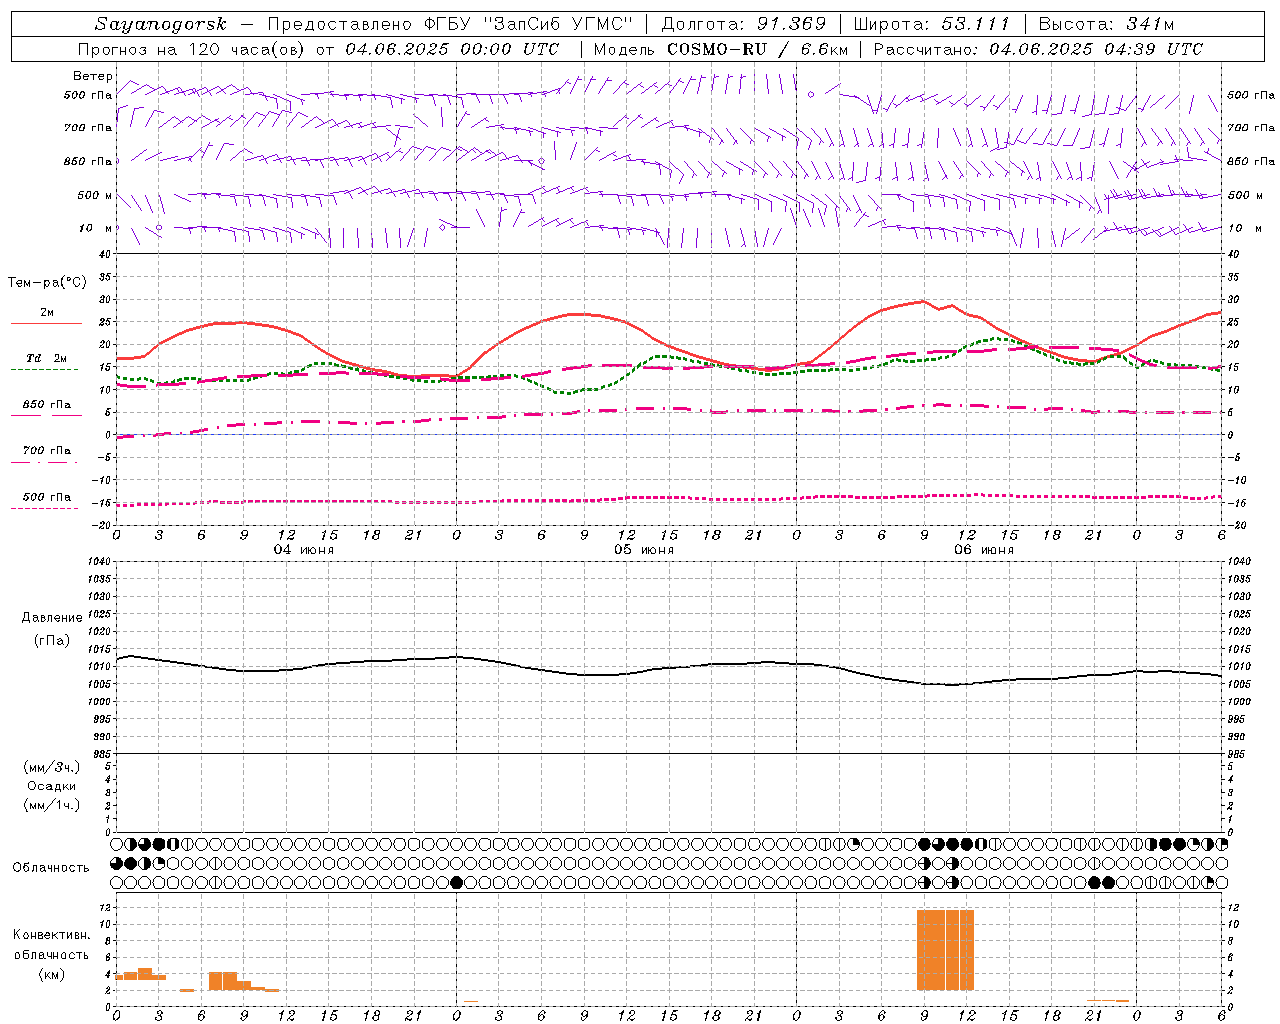Click the date label "04 июня"
1280x1024 pixels.
coord(304,550)
